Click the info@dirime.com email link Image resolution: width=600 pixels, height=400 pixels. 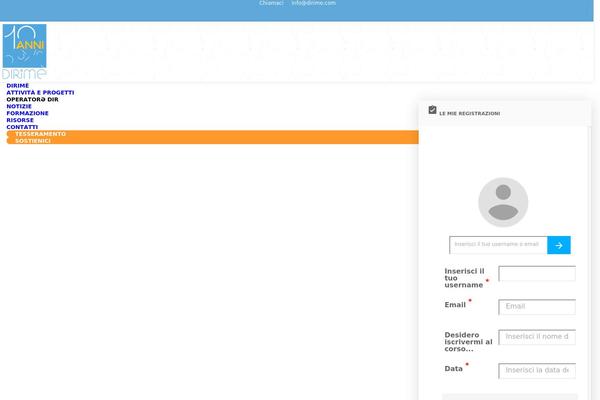pos(314,3)
